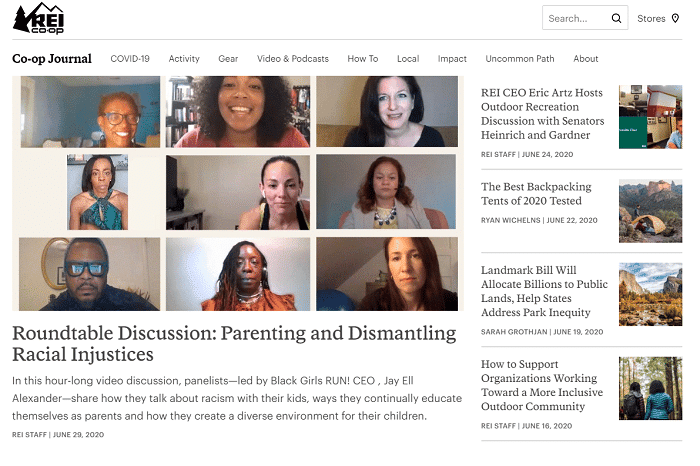Open the Gear navigation item
700x466 pixels.
pyautogui.click(x=228, y=58)
